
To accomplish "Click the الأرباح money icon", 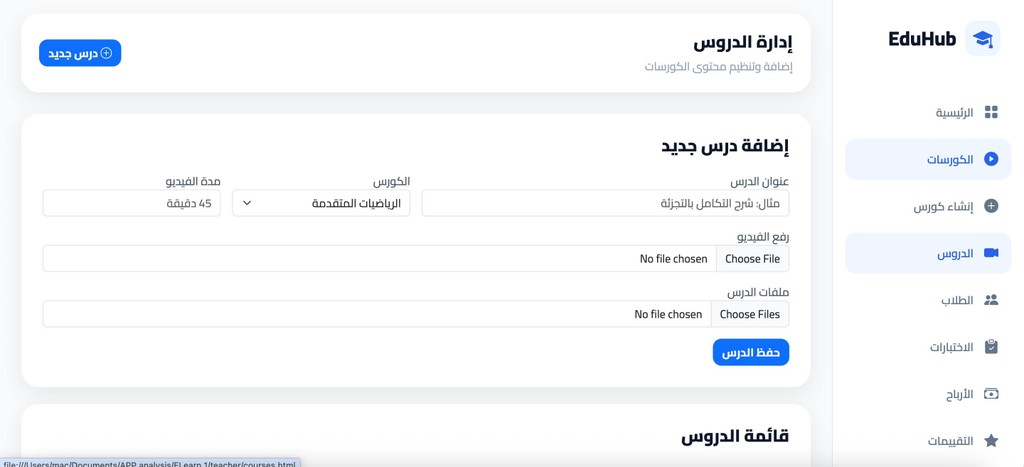I will (x=991, y=394).
